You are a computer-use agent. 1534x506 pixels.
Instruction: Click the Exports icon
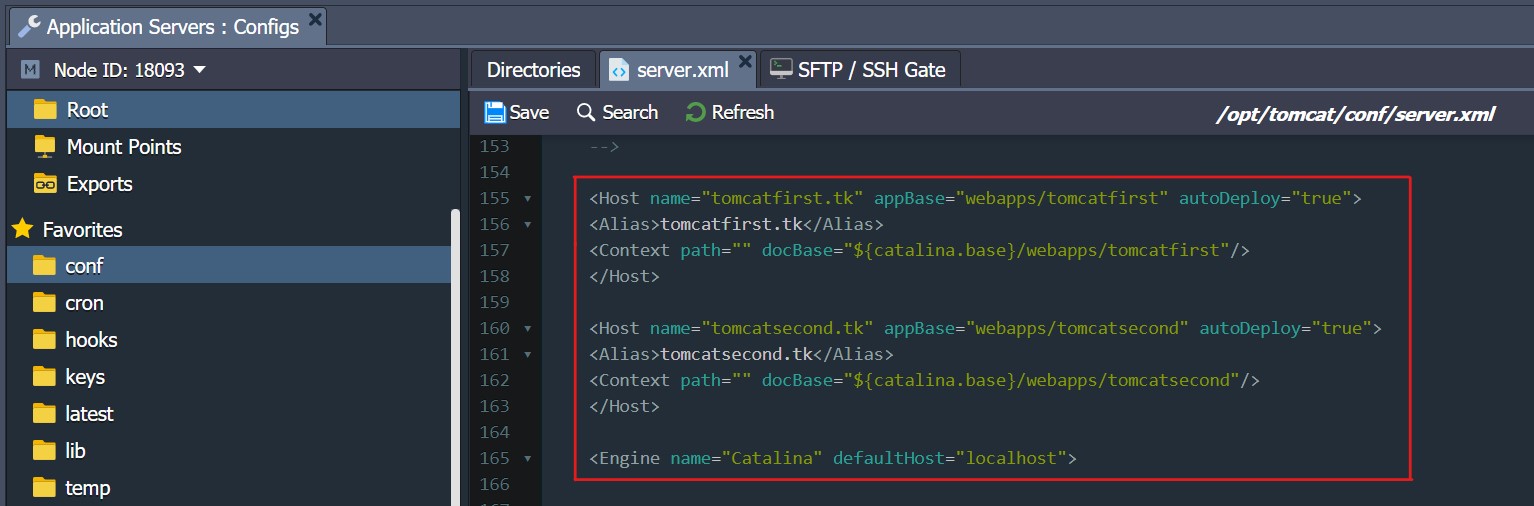45,184
